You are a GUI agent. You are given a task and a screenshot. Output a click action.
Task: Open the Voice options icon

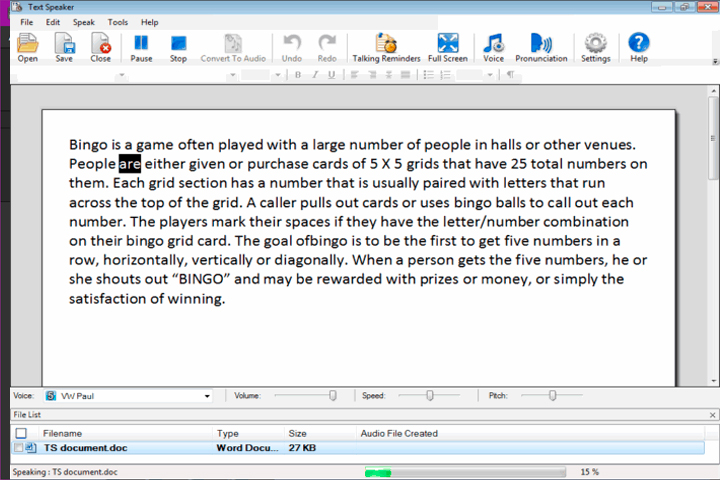494,48
